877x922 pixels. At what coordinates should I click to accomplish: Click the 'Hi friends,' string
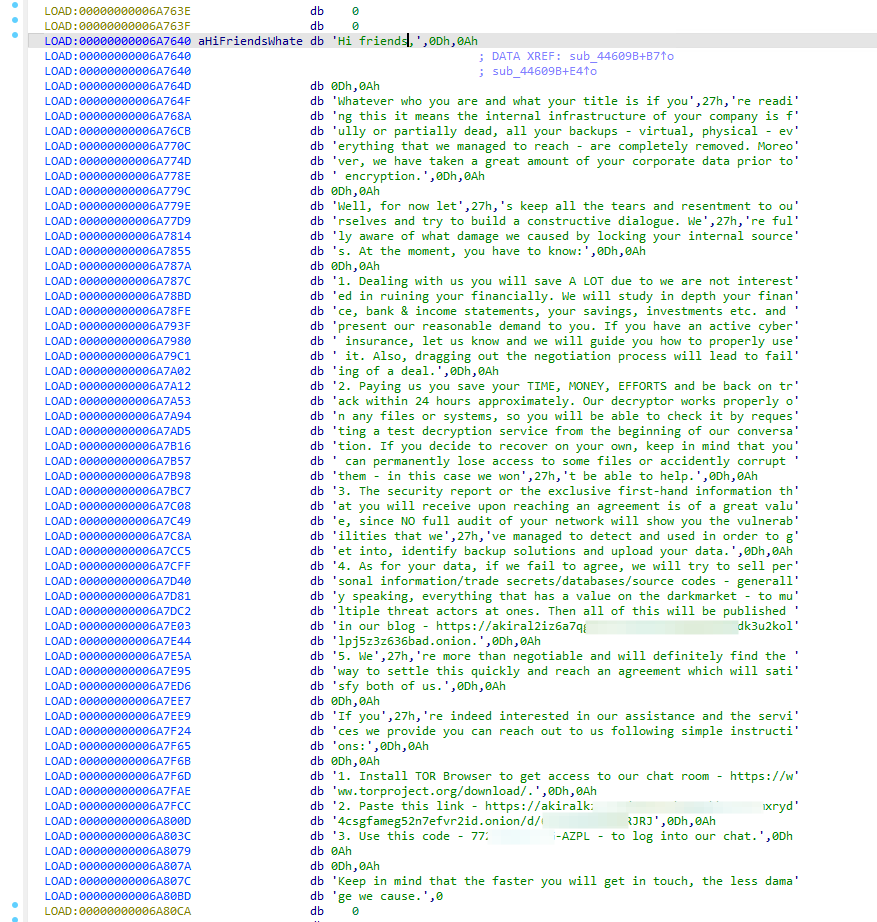376,41
